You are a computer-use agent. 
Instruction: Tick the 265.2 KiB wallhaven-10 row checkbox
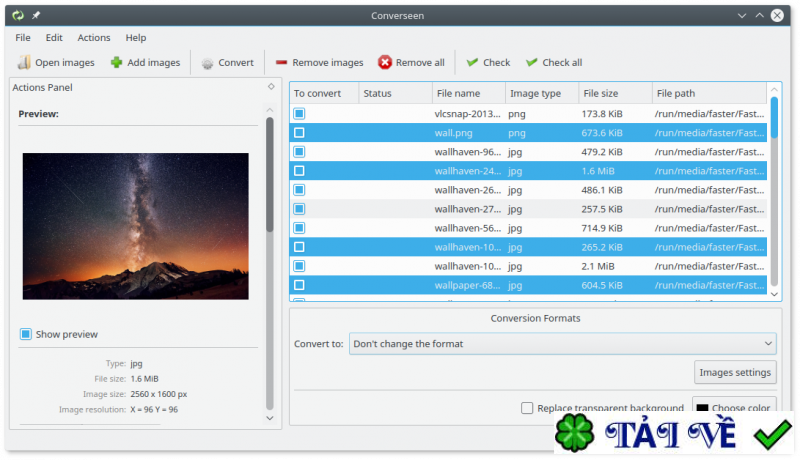(x=299, y=247)
